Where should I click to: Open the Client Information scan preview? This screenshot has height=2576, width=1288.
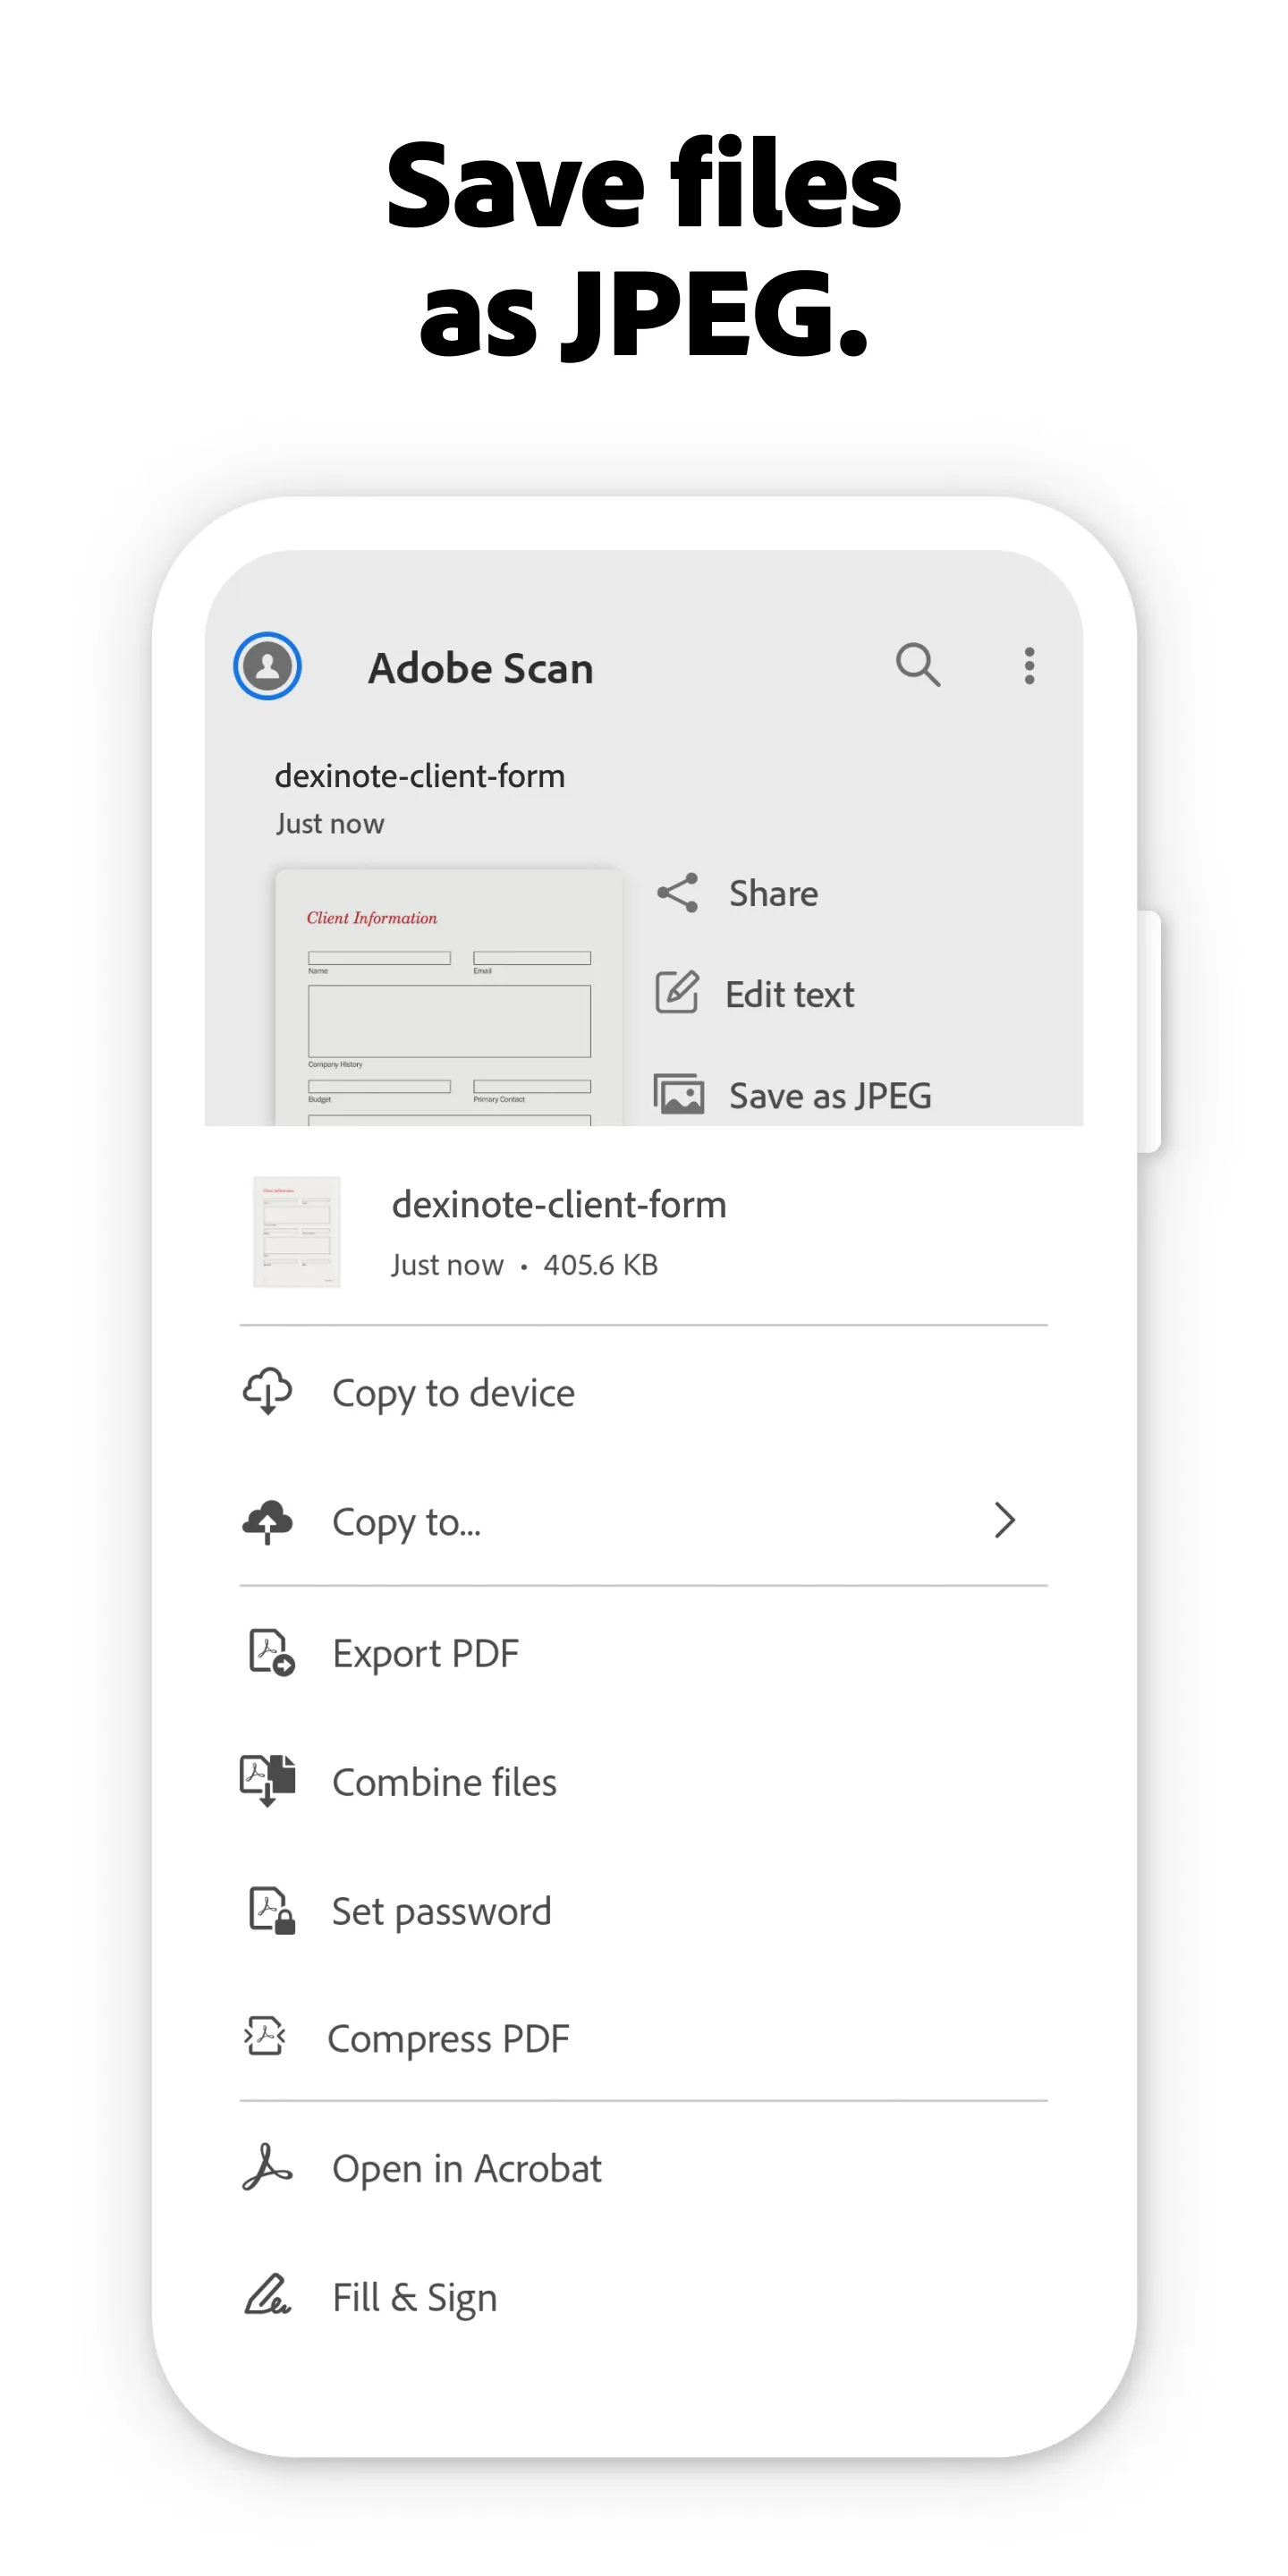[x=449, y=997]
